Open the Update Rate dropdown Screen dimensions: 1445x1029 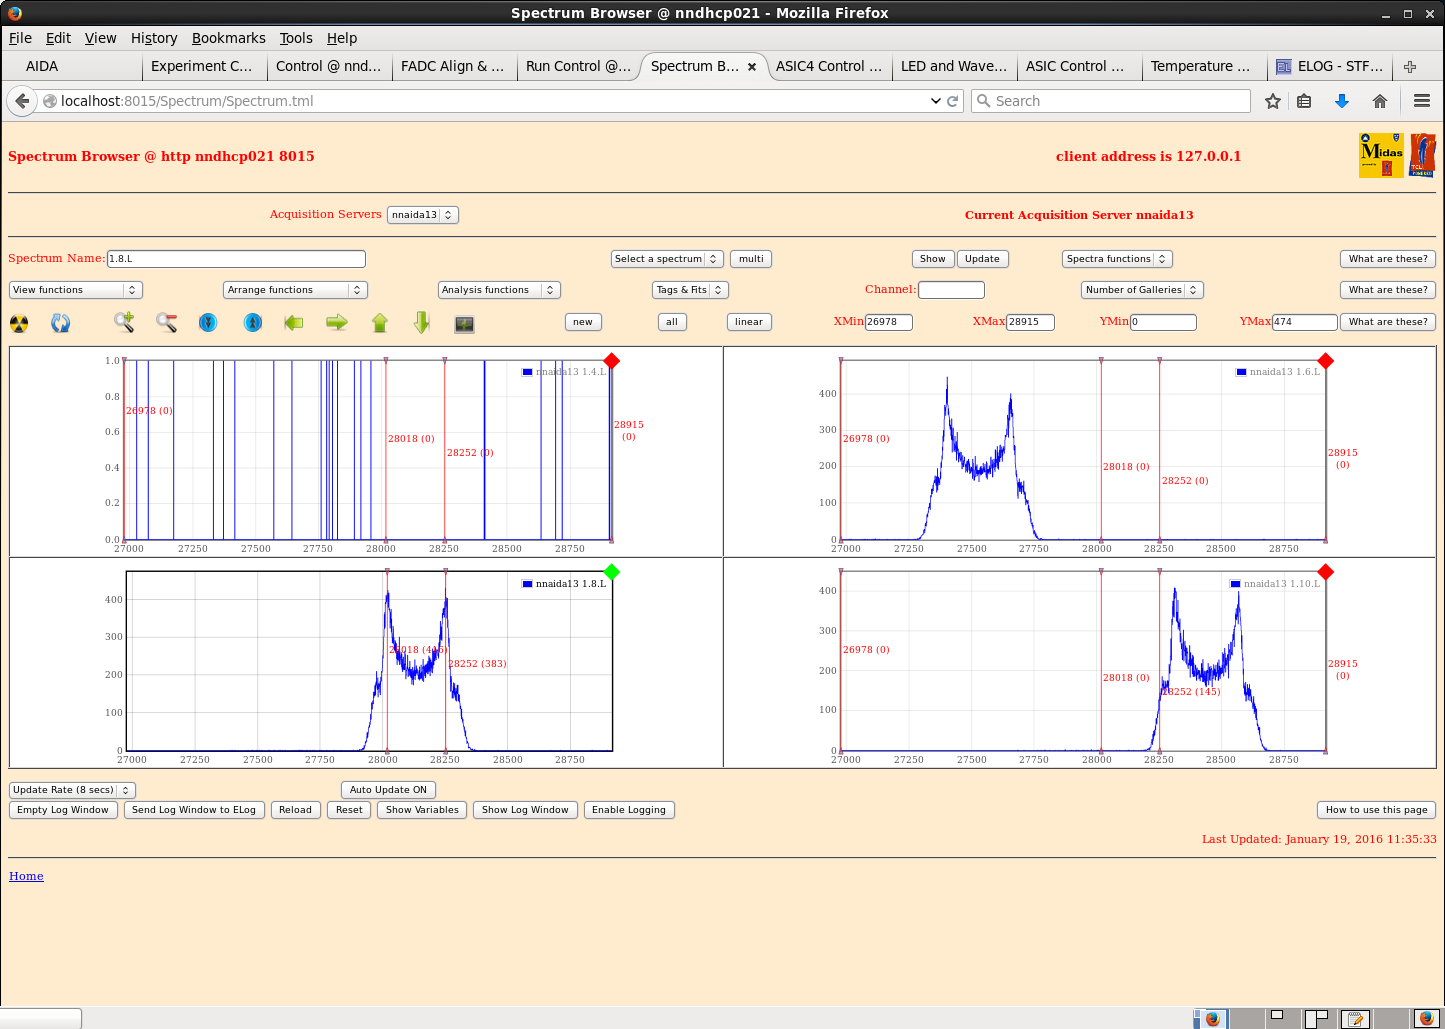click(x=72, y=790)
